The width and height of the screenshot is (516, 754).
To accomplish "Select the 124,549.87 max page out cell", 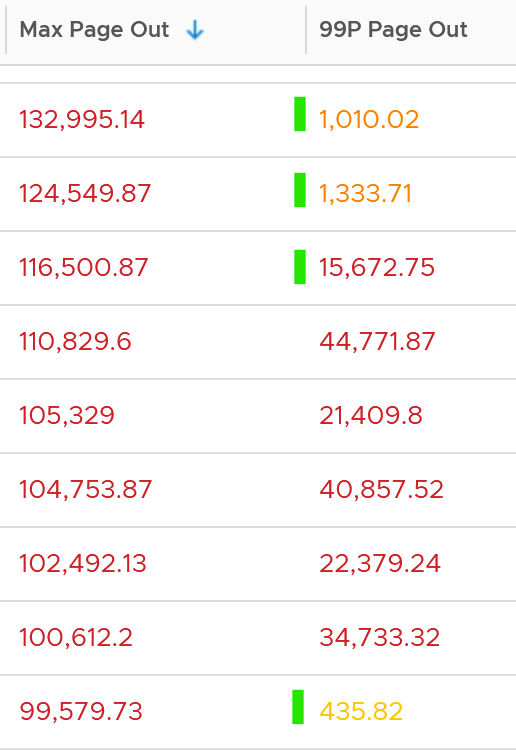I will 85,194.
